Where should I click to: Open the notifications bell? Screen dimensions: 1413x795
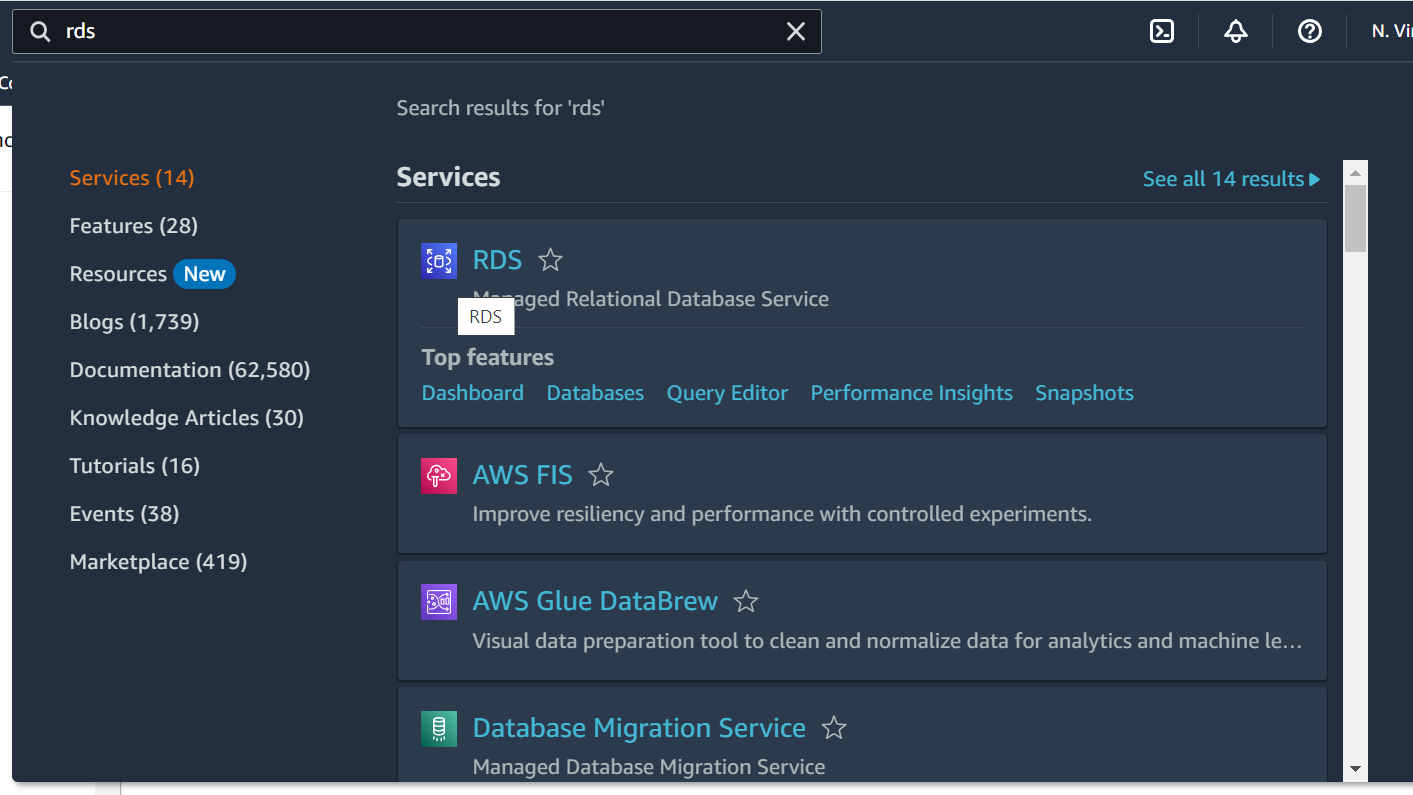point(1236,31)
